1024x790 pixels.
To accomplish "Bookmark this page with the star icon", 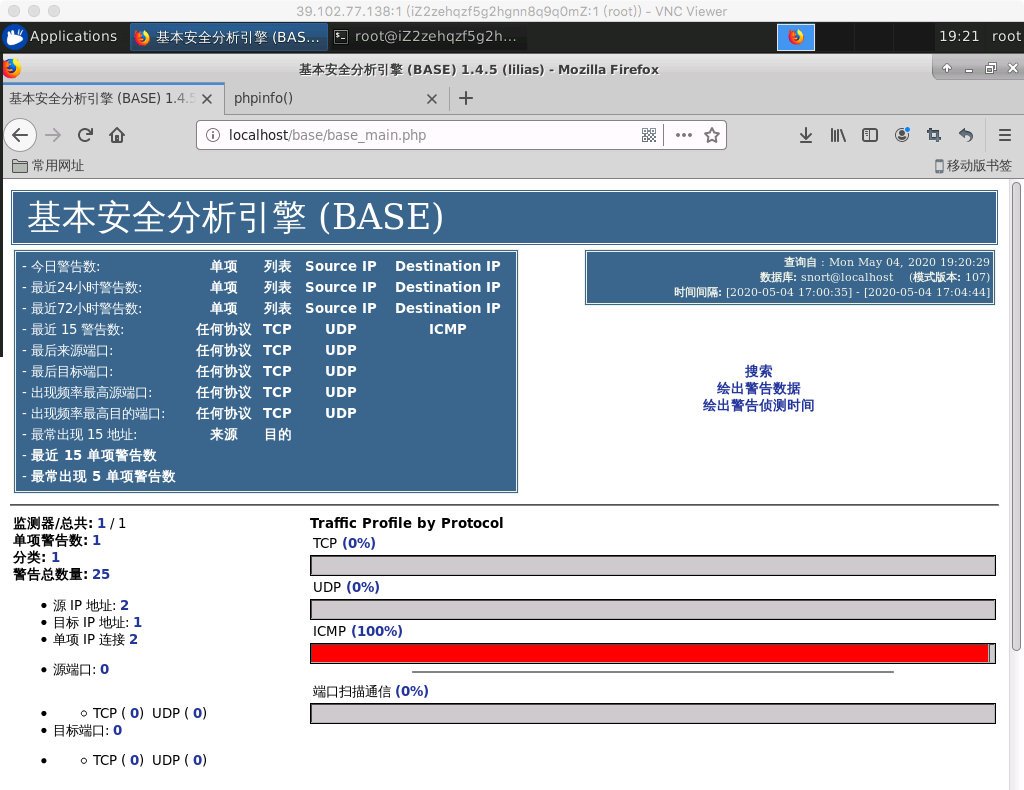I will point(712,135).
